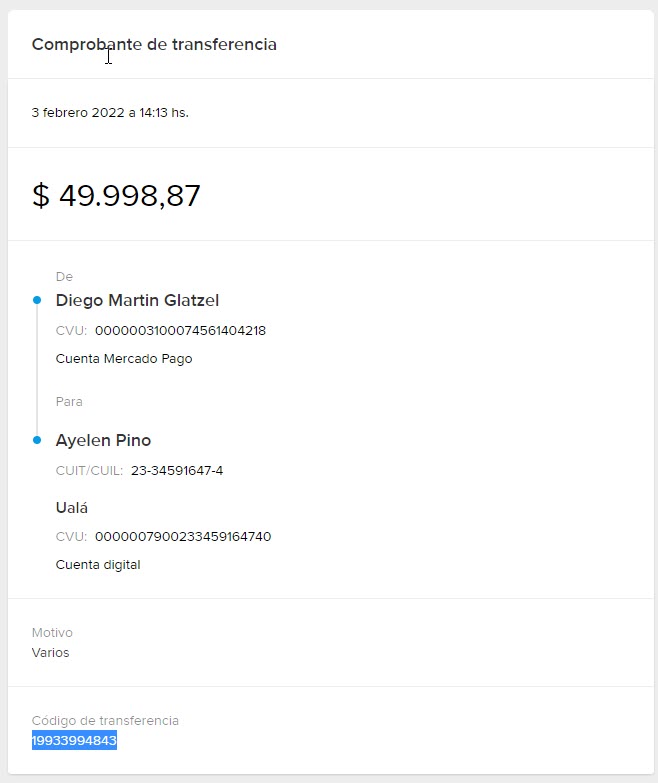Click the "Para" label above the recipient

pos(69,402)
